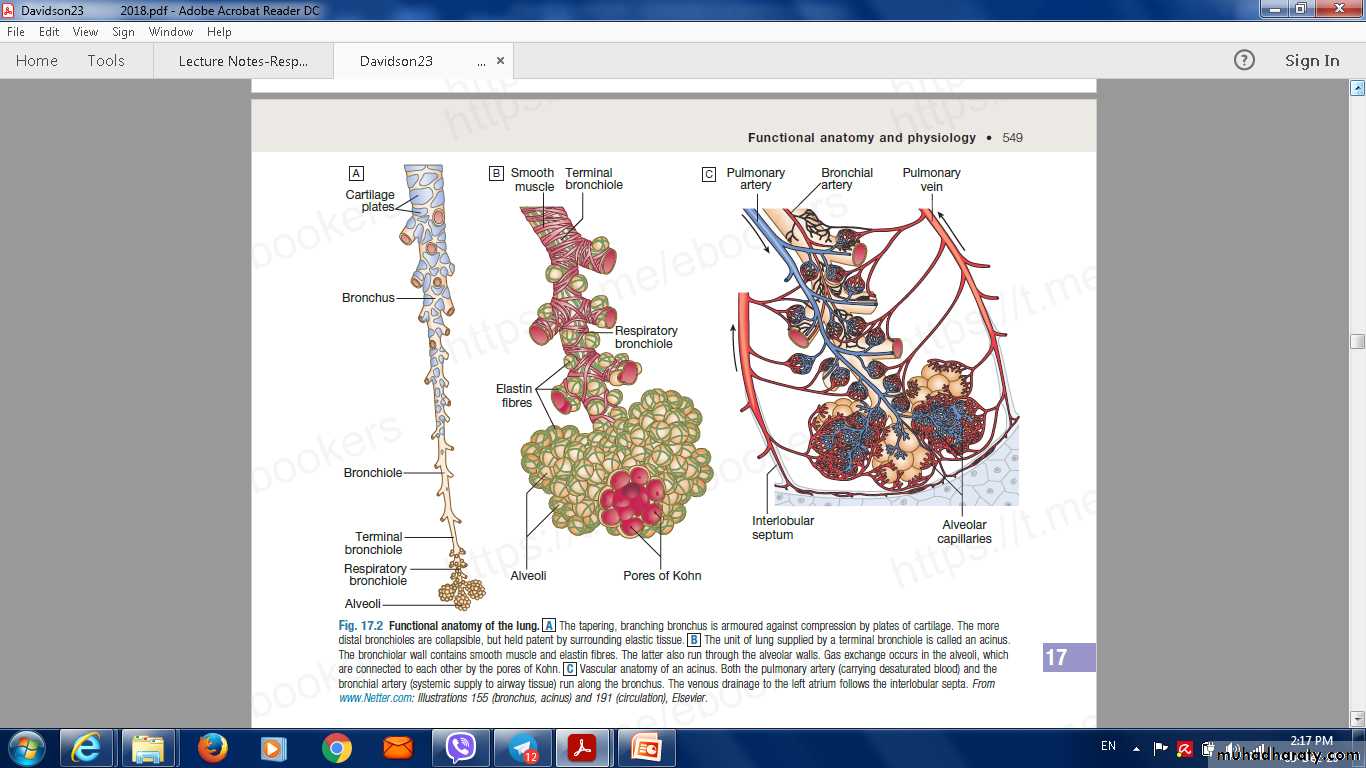The width and height of the screenshot is (1366, 768).
Task: Click the Sign In button
Action: [1311, 61]
